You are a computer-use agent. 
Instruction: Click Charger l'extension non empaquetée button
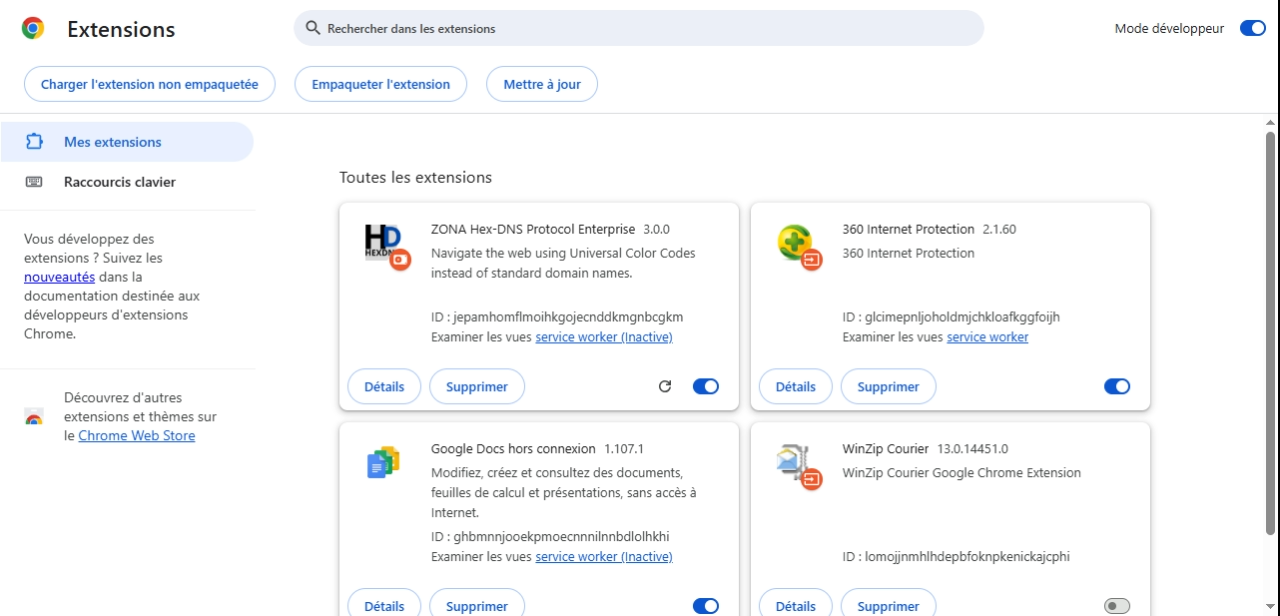tap(149, 84)
